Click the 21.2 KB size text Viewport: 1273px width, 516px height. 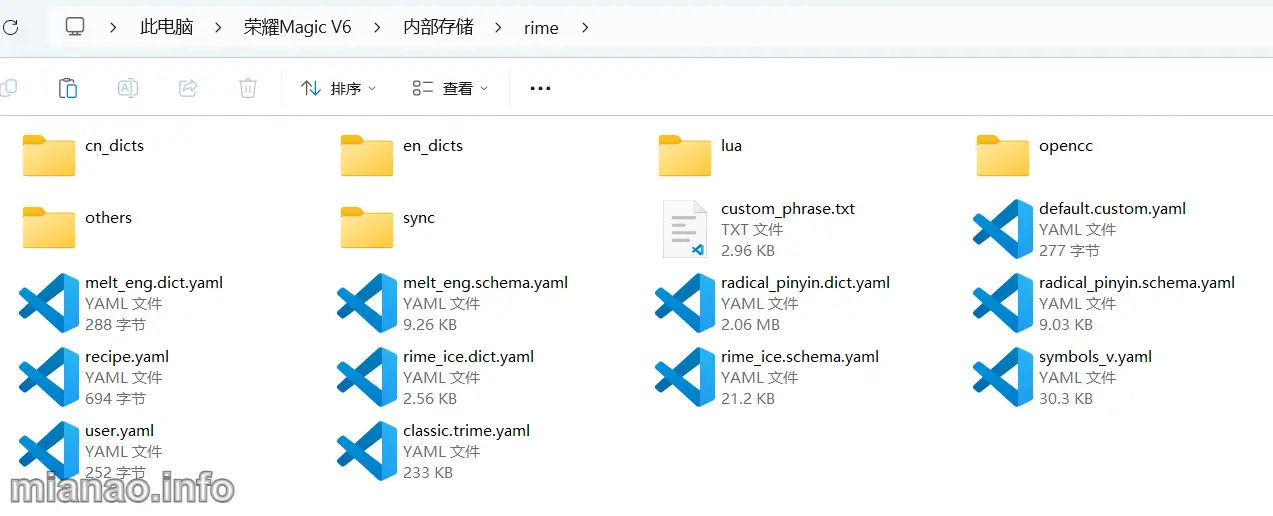click(x=748, y=398)
